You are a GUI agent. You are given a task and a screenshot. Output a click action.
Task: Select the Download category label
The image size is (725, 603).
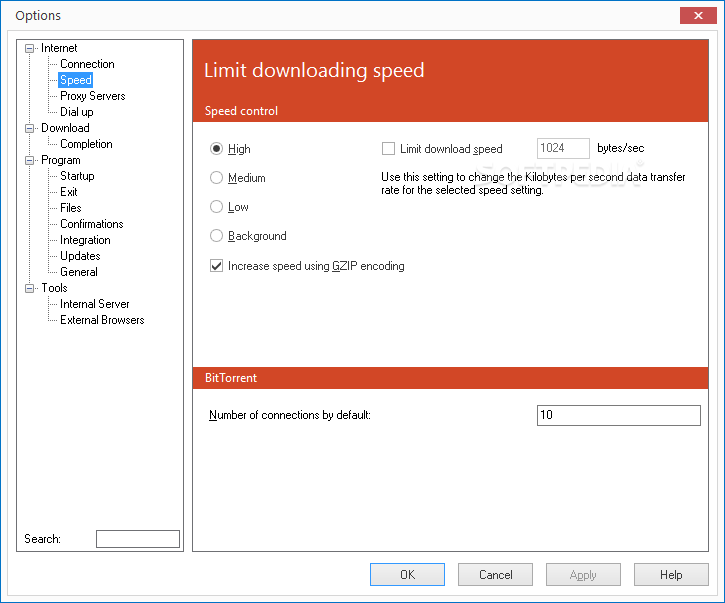click(x=65, y=128)
